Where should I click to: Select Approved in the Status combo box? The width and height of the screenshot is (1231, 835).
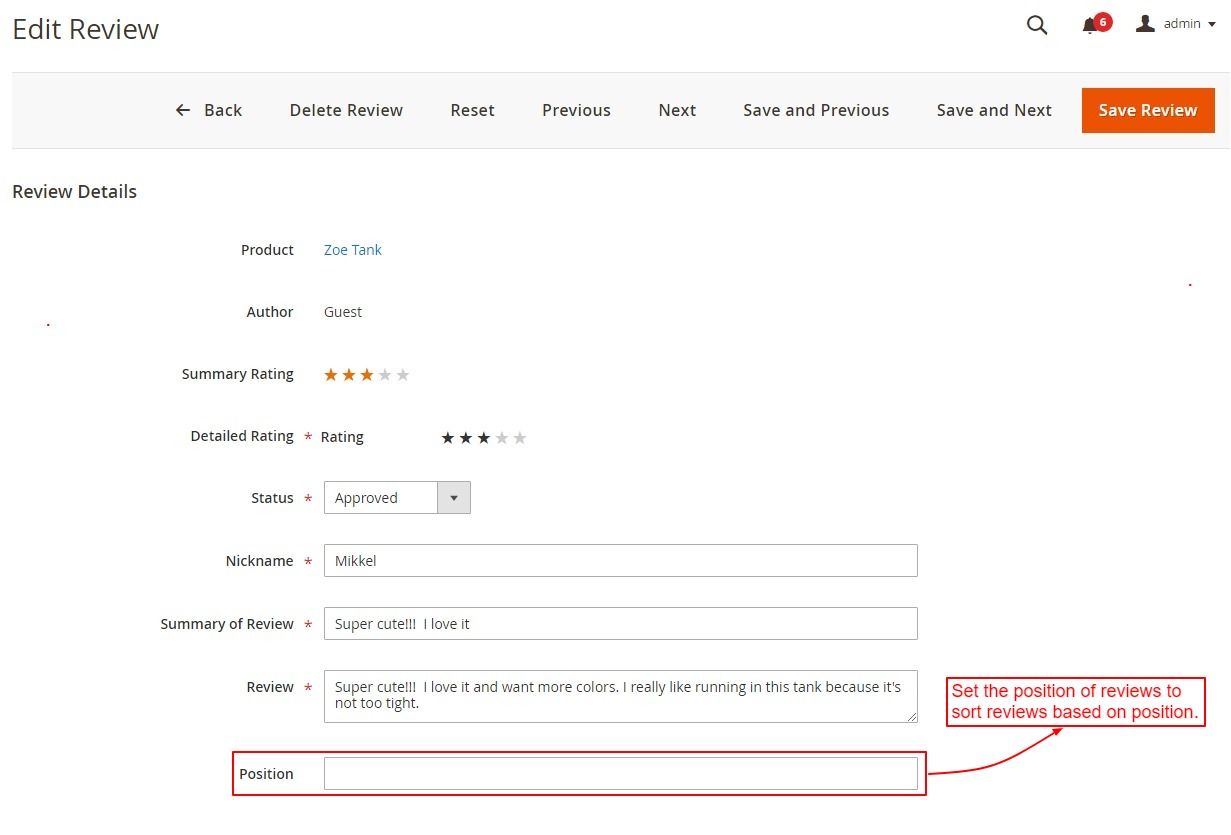380,497
